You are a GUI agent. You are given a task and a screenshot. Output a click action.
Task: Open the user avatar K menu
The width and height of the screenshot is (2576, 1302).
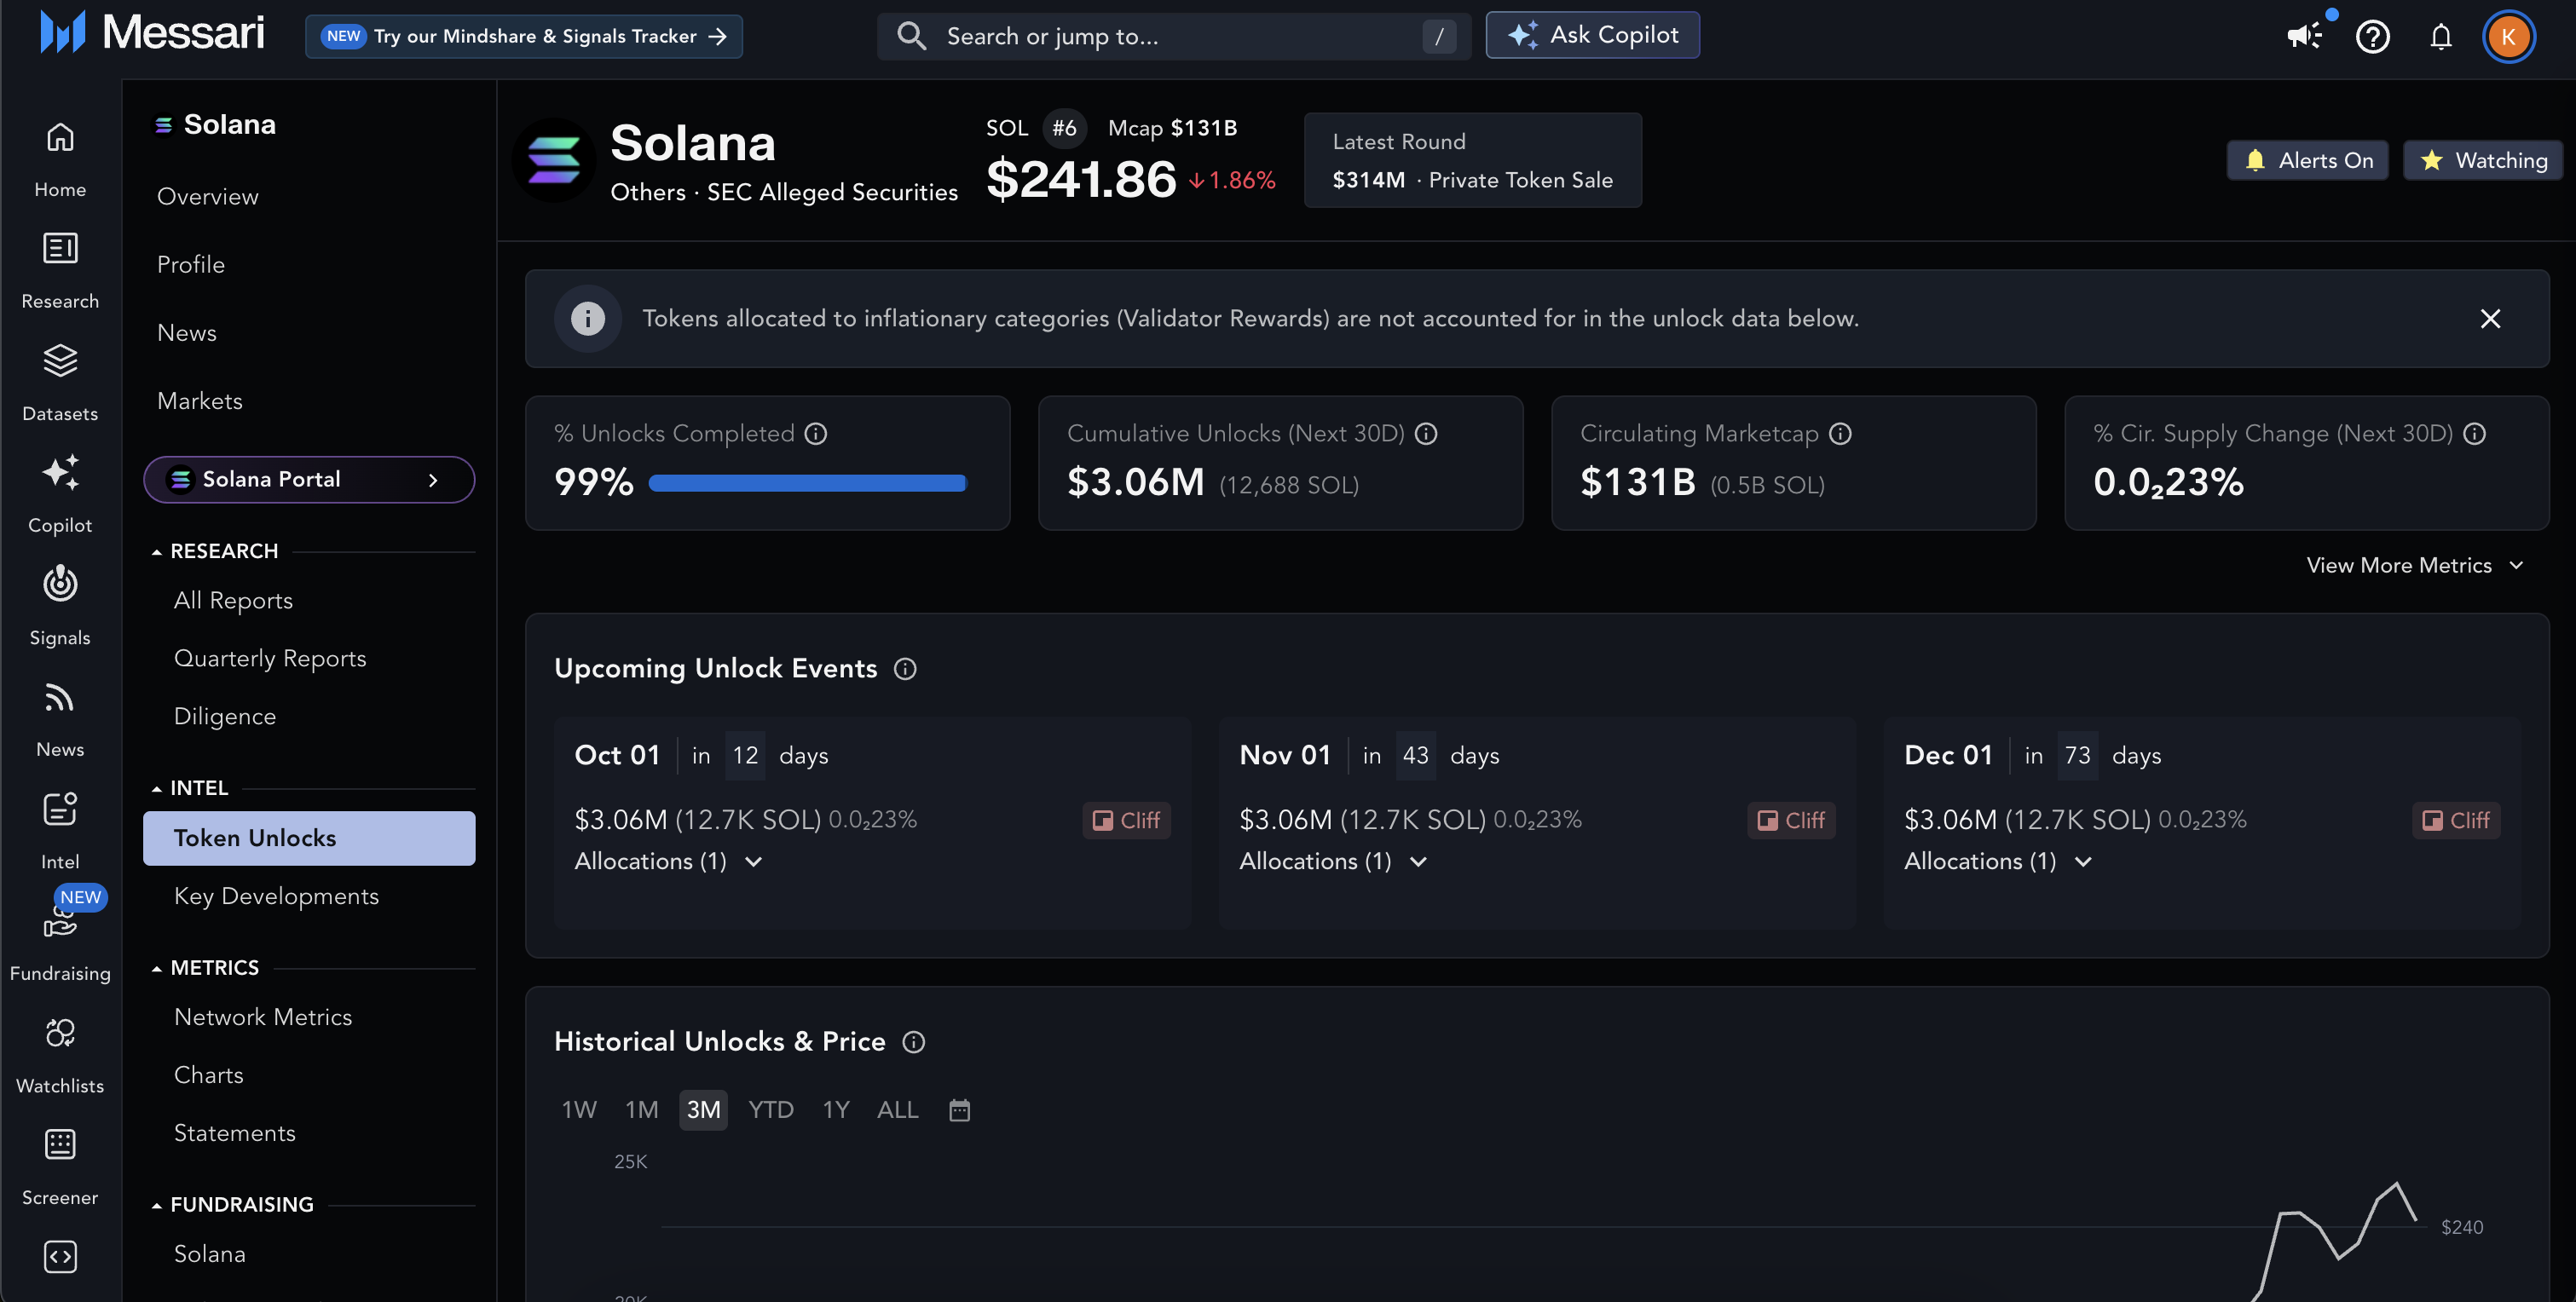[x=2508, y=37]
